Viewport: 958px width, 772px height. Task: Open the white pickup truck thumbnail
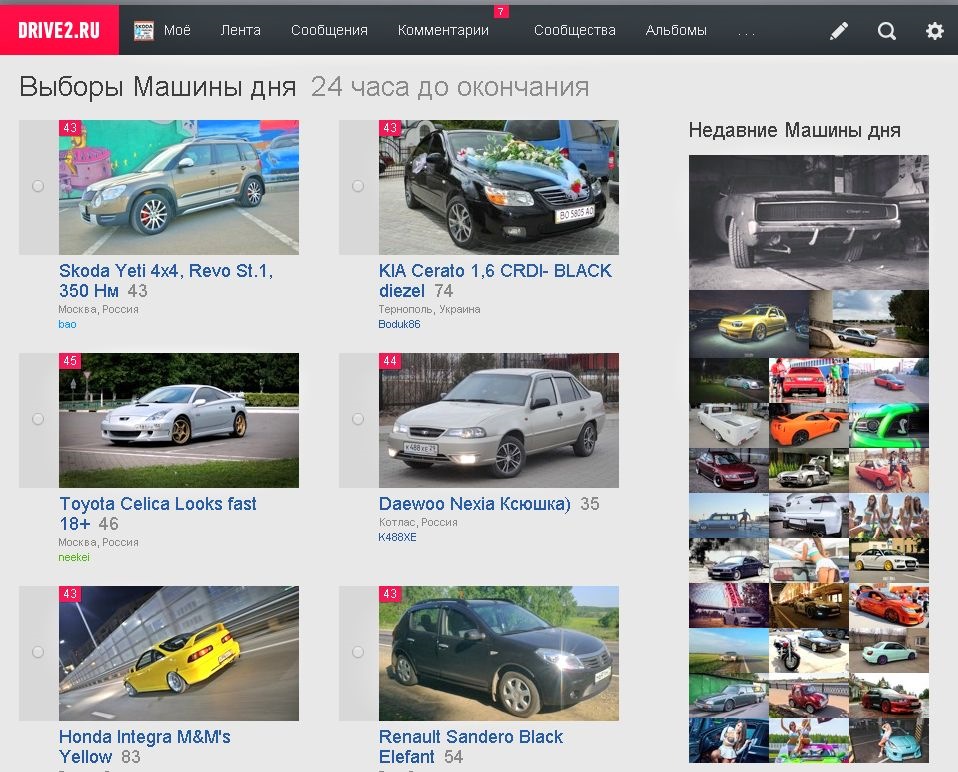click(729, 425)
